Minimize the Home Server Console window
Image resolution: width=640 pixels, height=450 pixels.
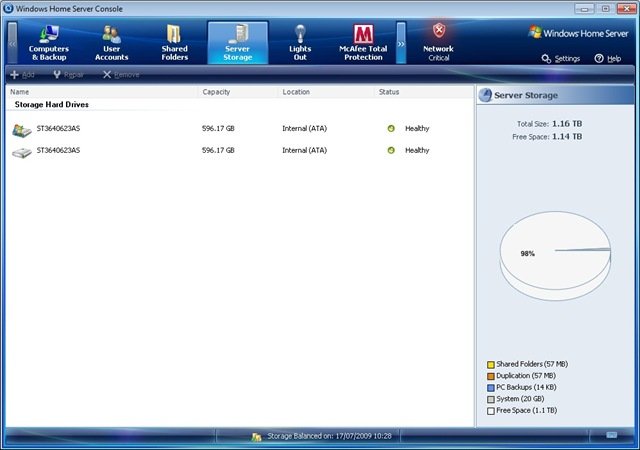(584, 8)
